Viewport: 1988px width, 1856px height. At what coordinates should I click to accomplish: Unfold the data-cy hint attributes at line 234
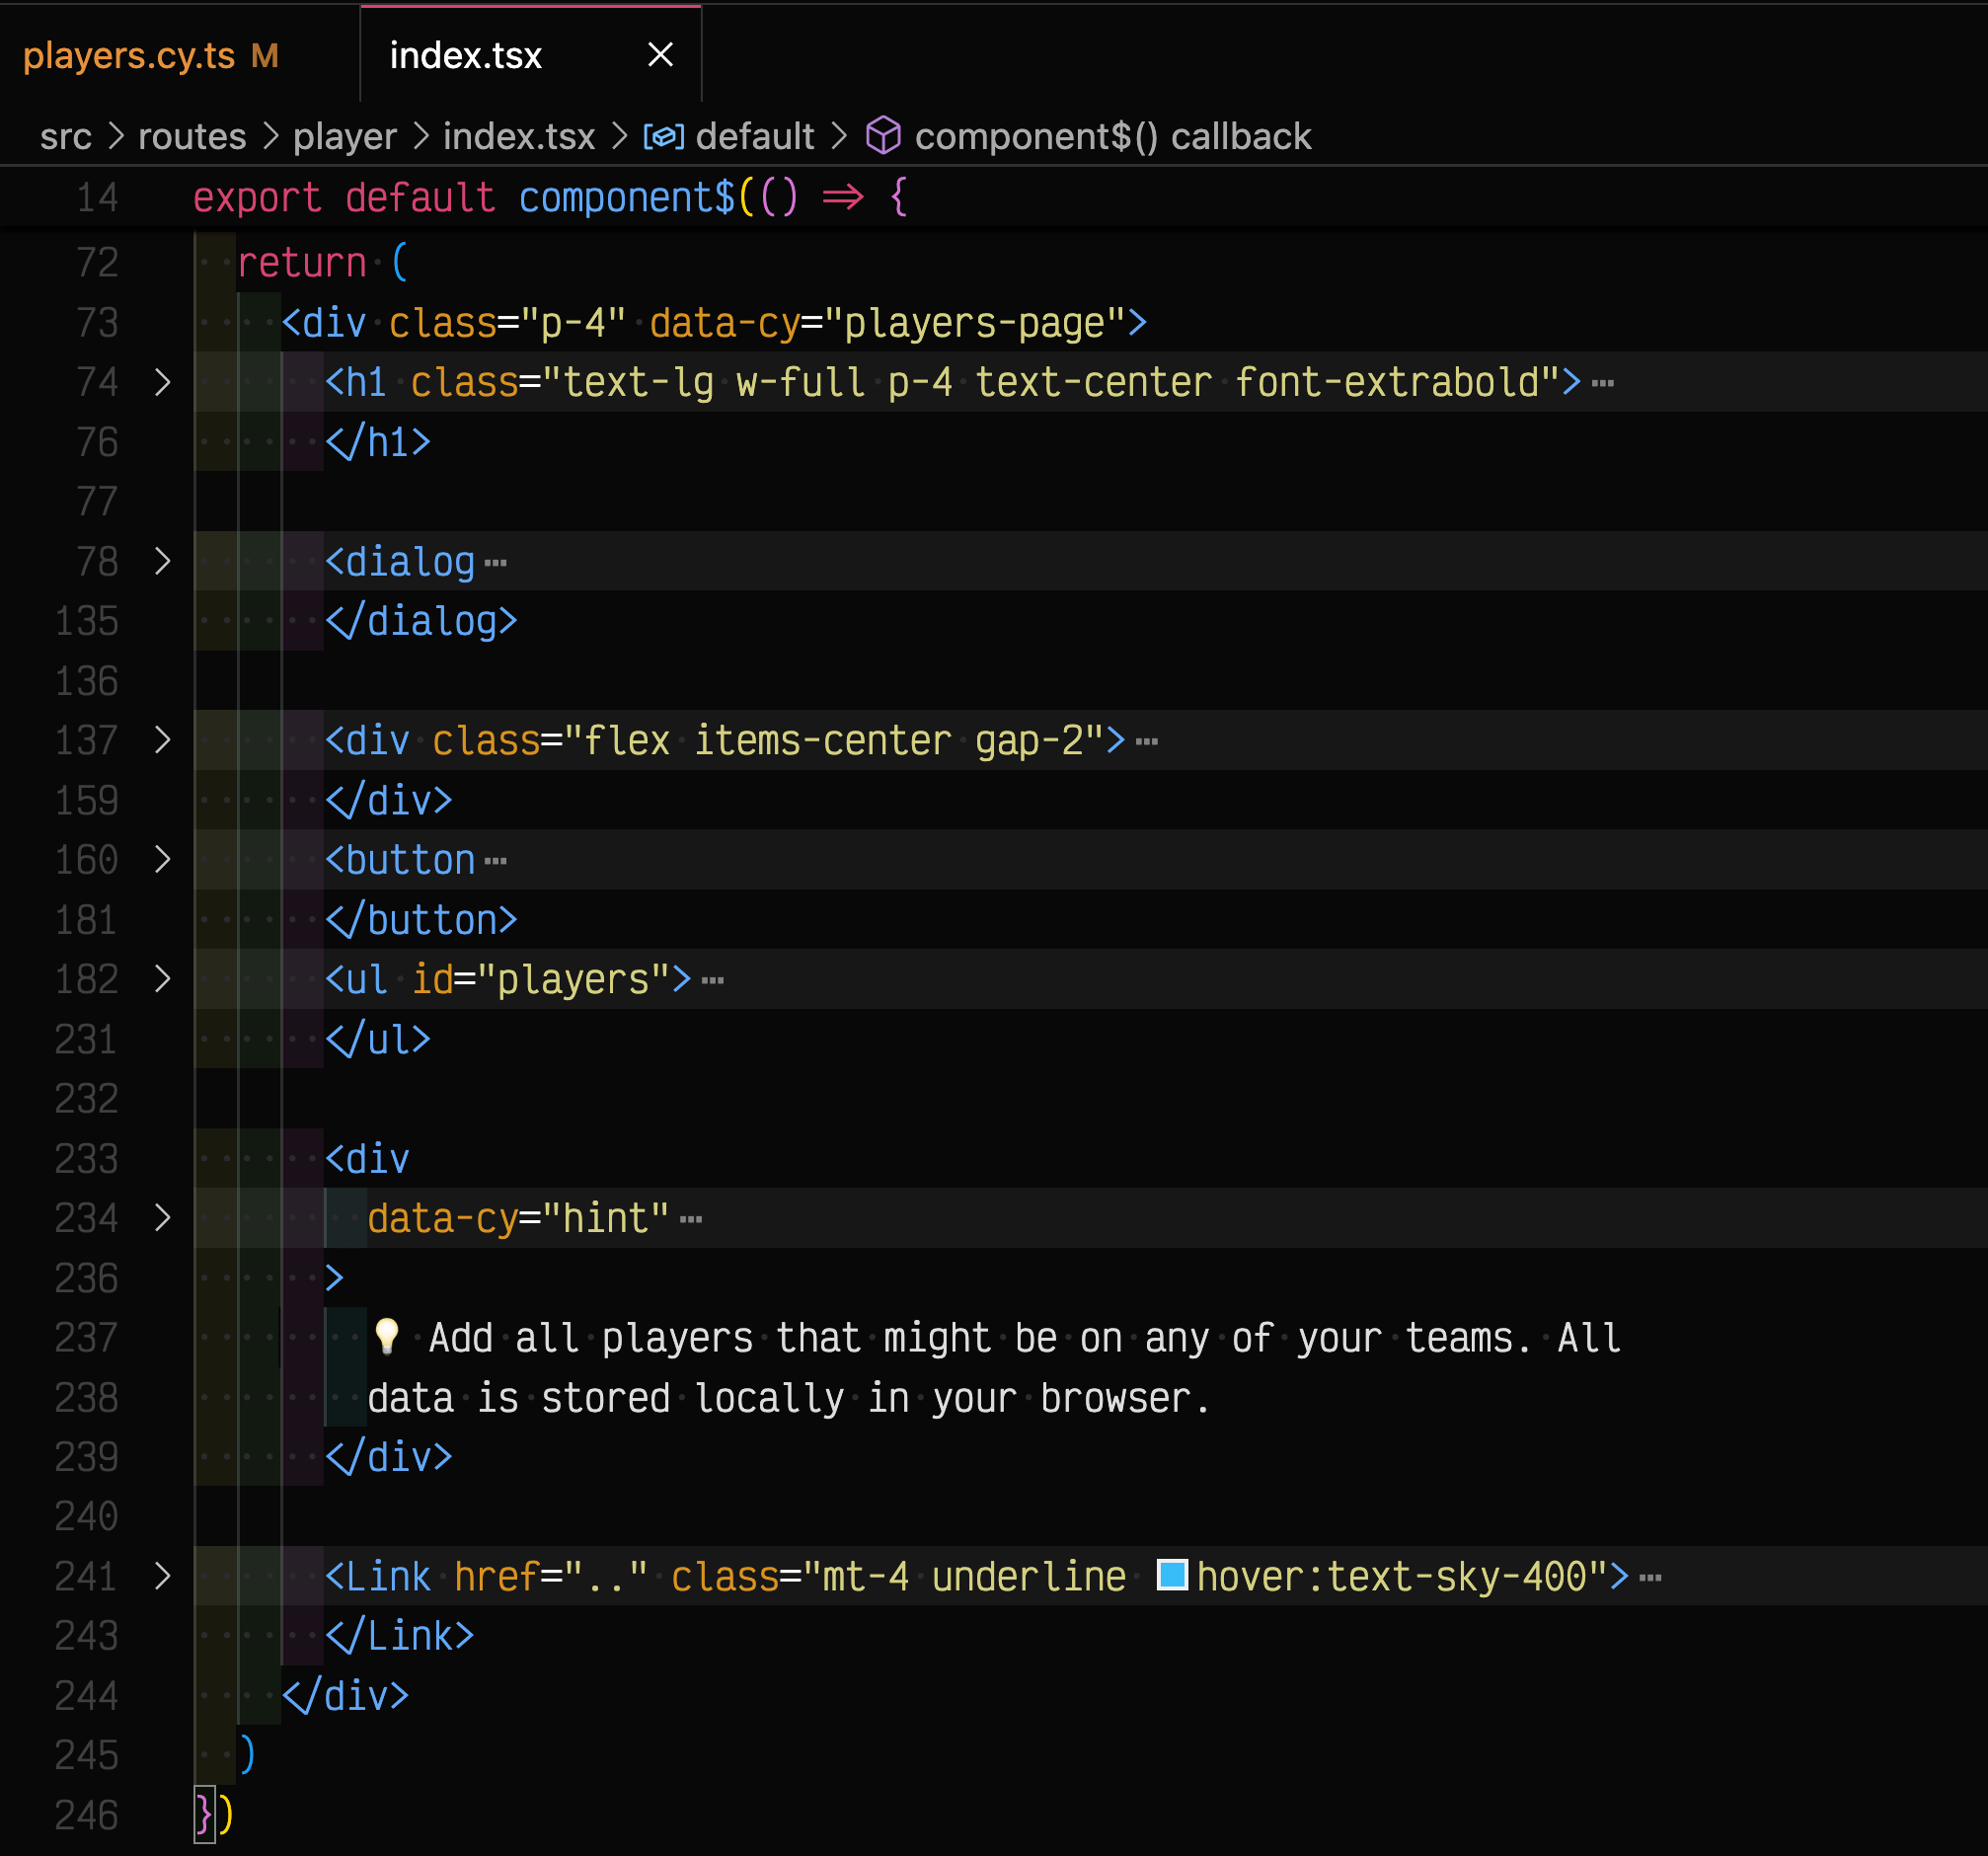(162, 1218)
